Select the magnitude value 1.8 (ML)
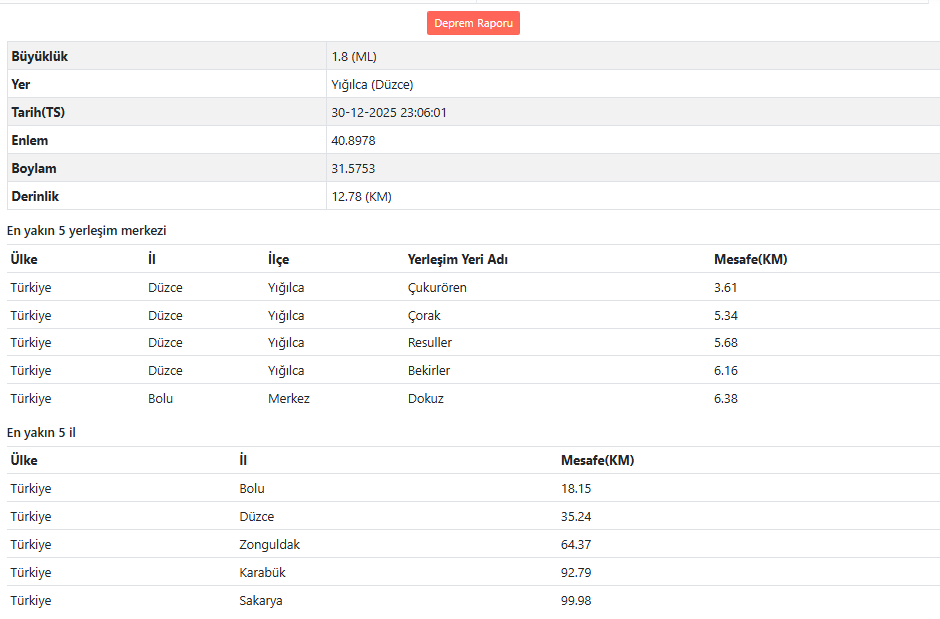The image size is (940, 619). pyautogui.click(x=354, y=57)
